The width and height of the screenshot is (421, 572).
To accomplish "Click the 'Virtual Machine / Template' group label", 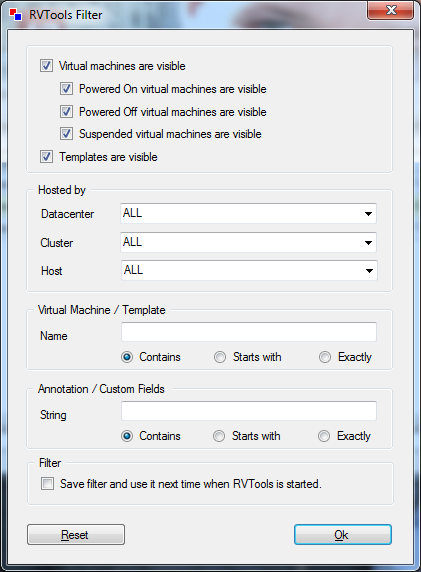I will point(102,310).
